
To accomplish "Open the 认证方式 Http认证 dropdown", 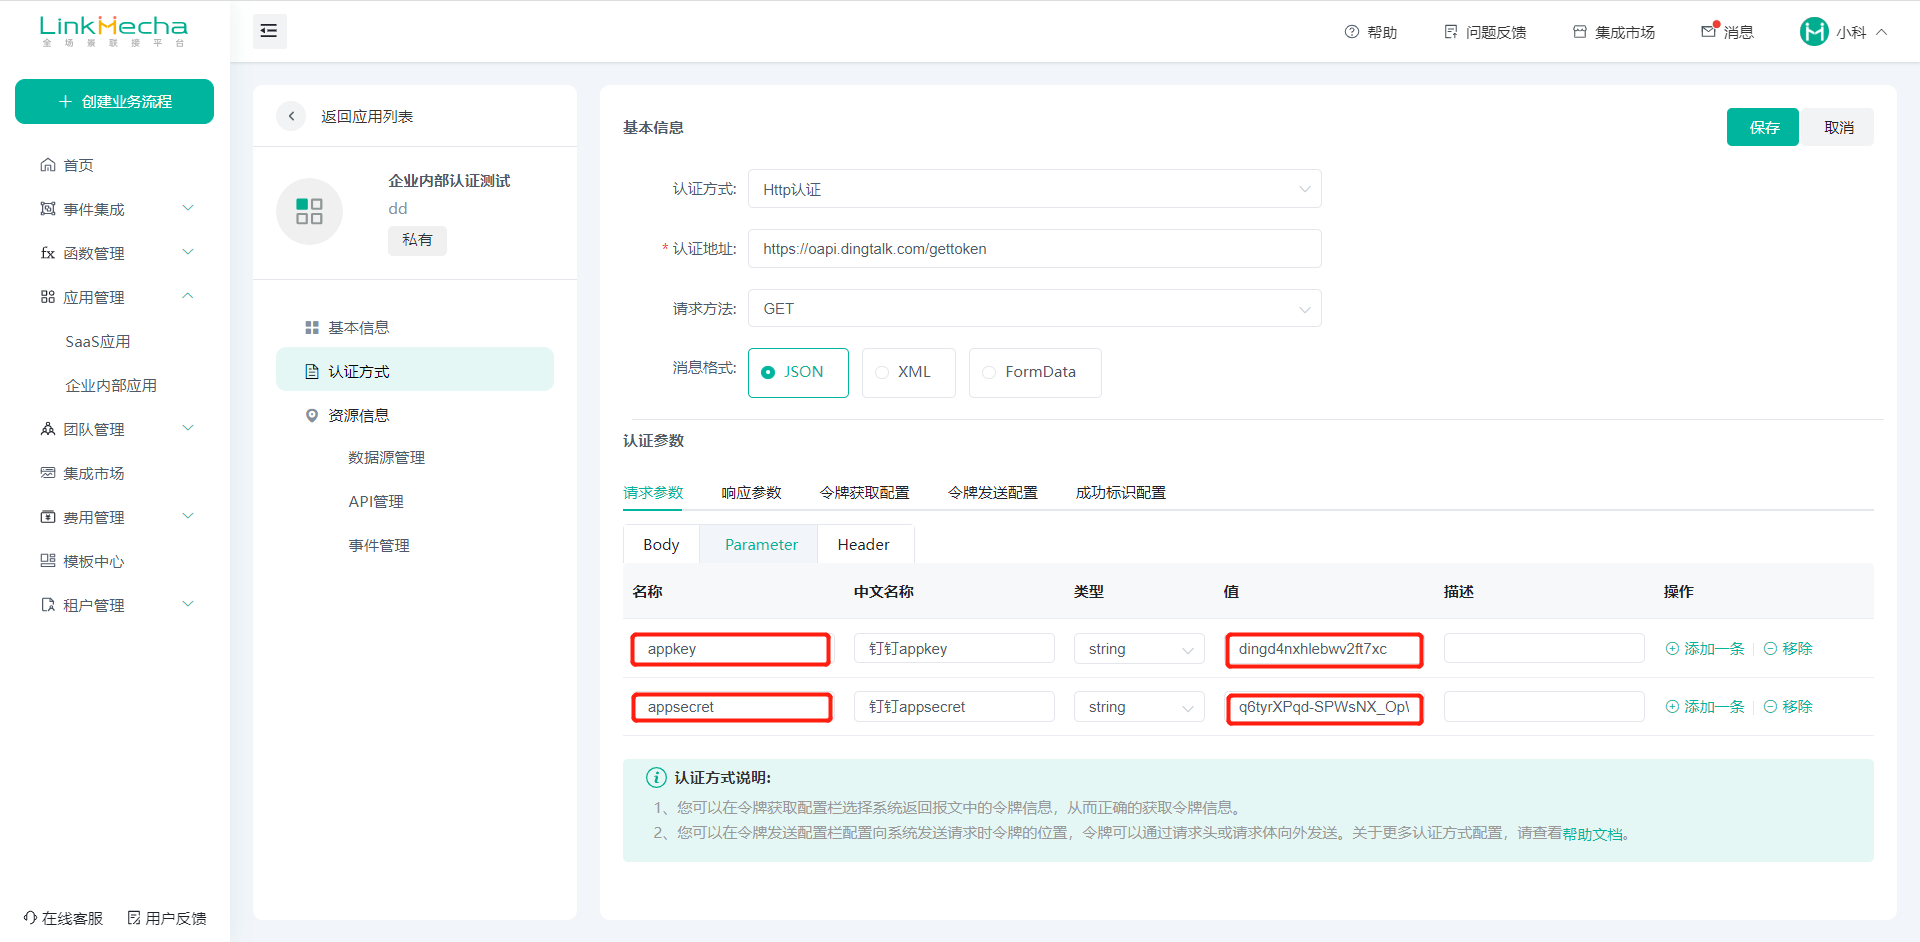I will click(x=1035, y=189).
